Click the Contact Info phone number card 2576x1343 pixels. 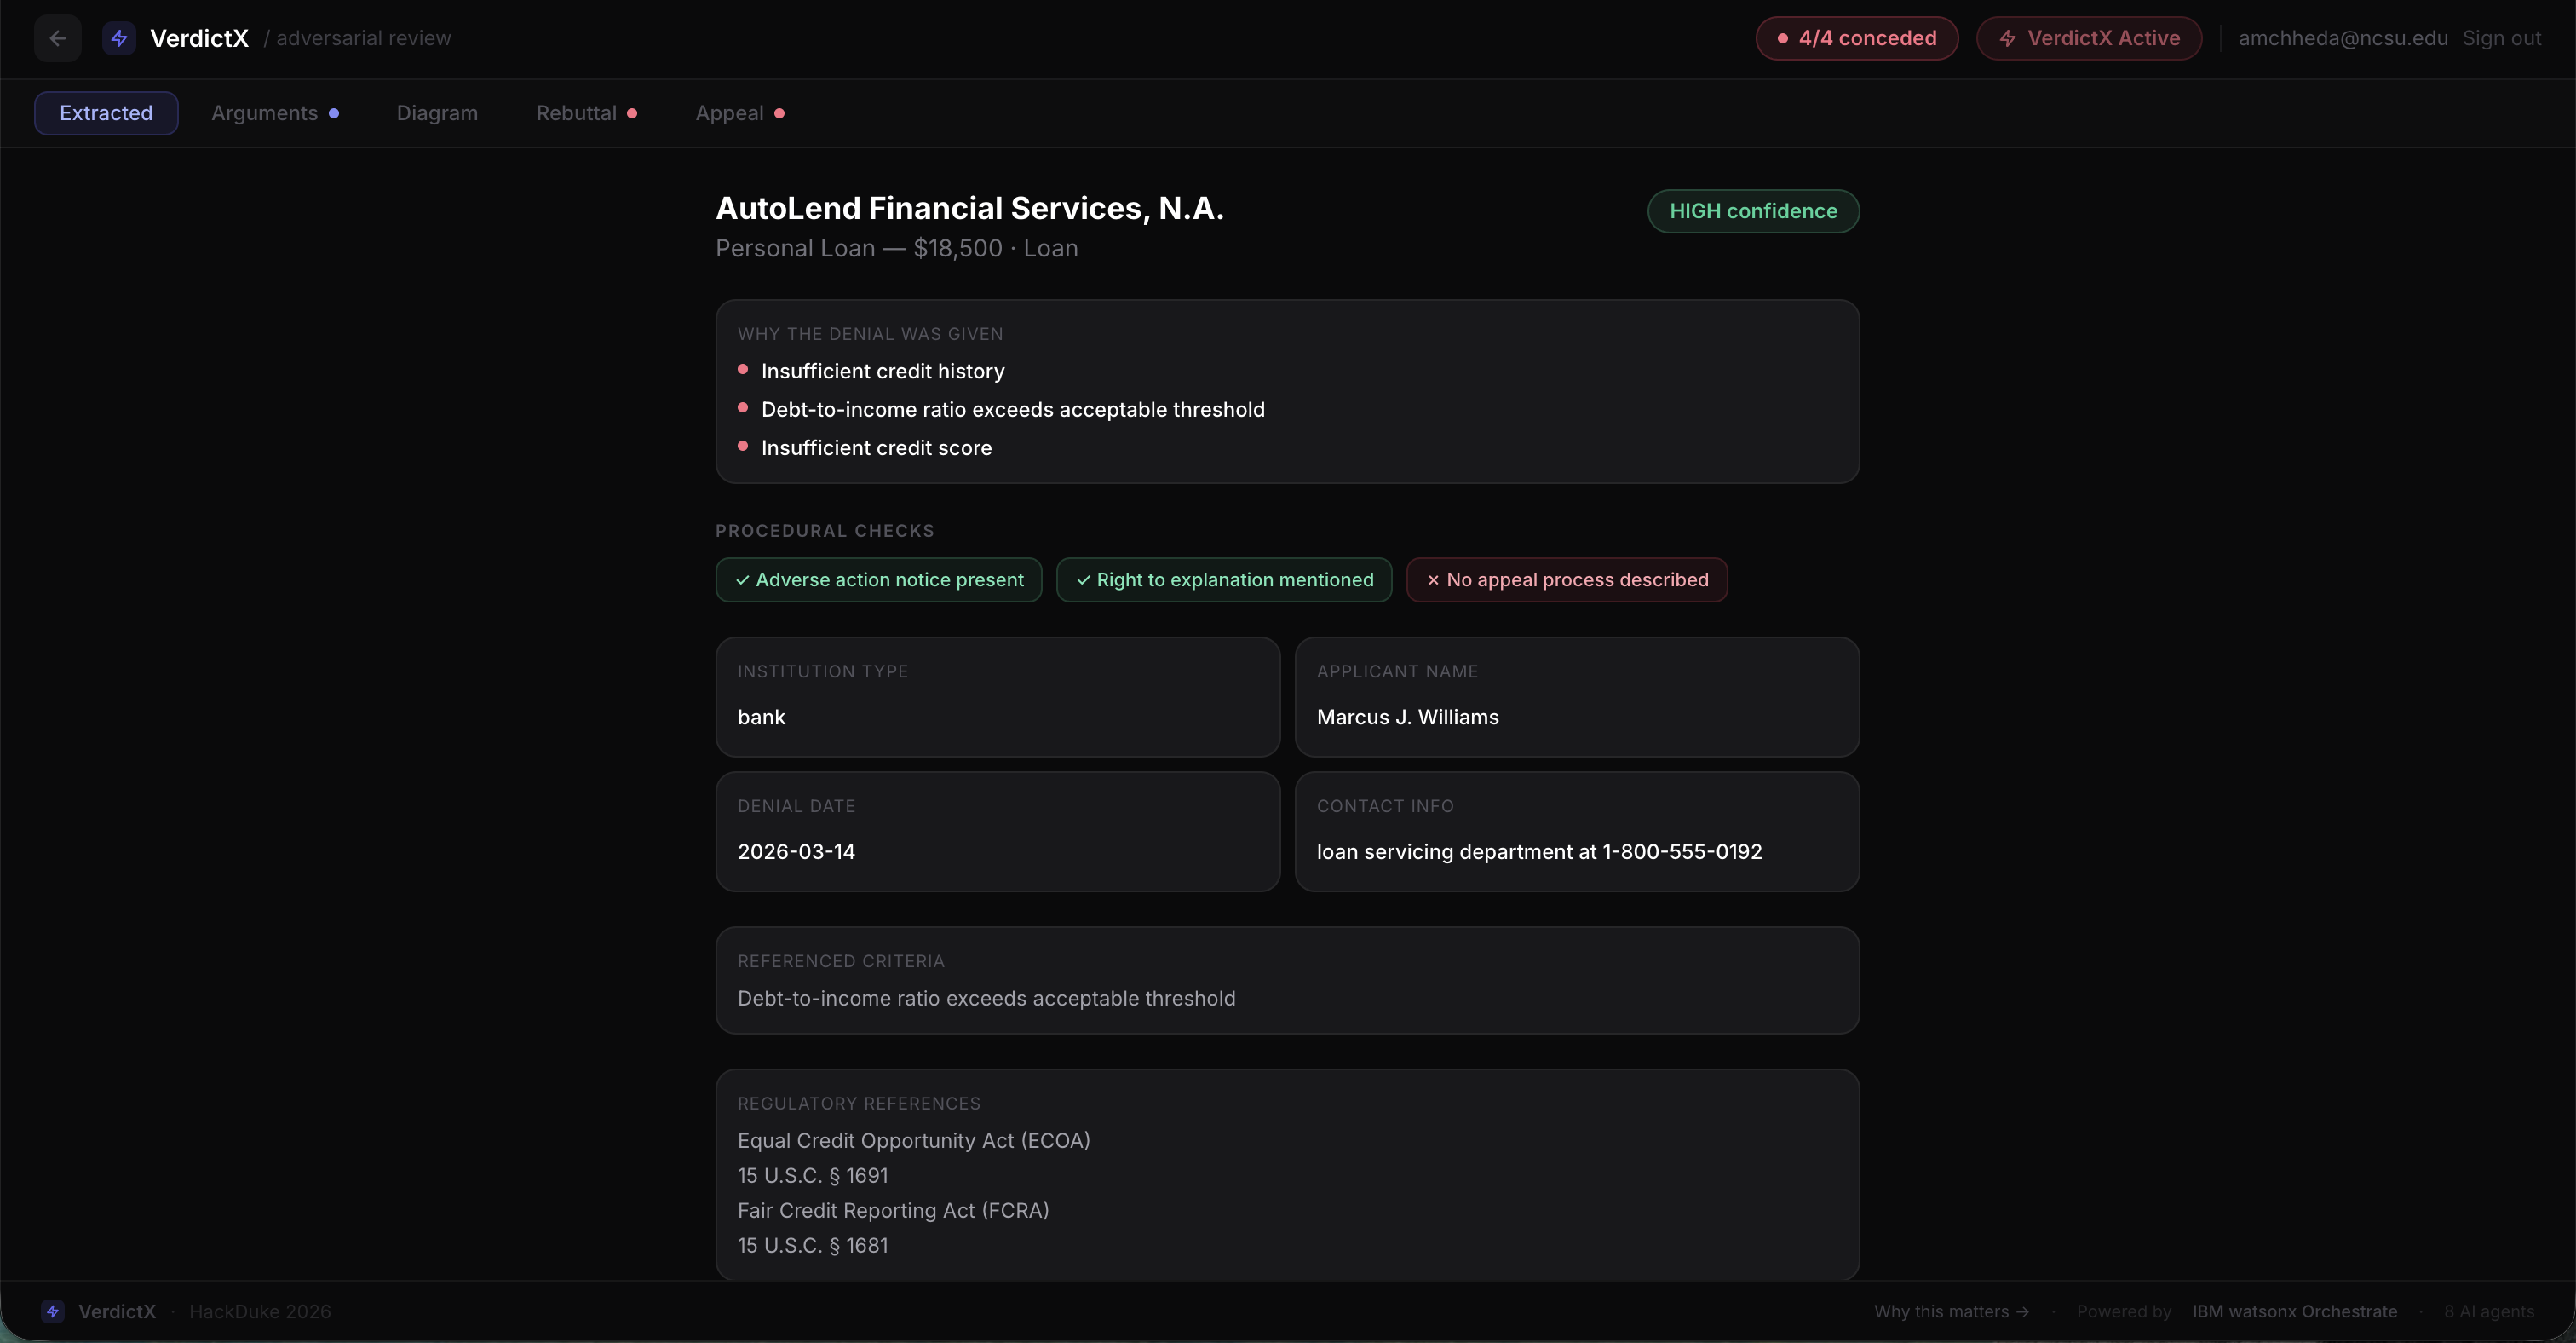click(x=1576, y=831)
